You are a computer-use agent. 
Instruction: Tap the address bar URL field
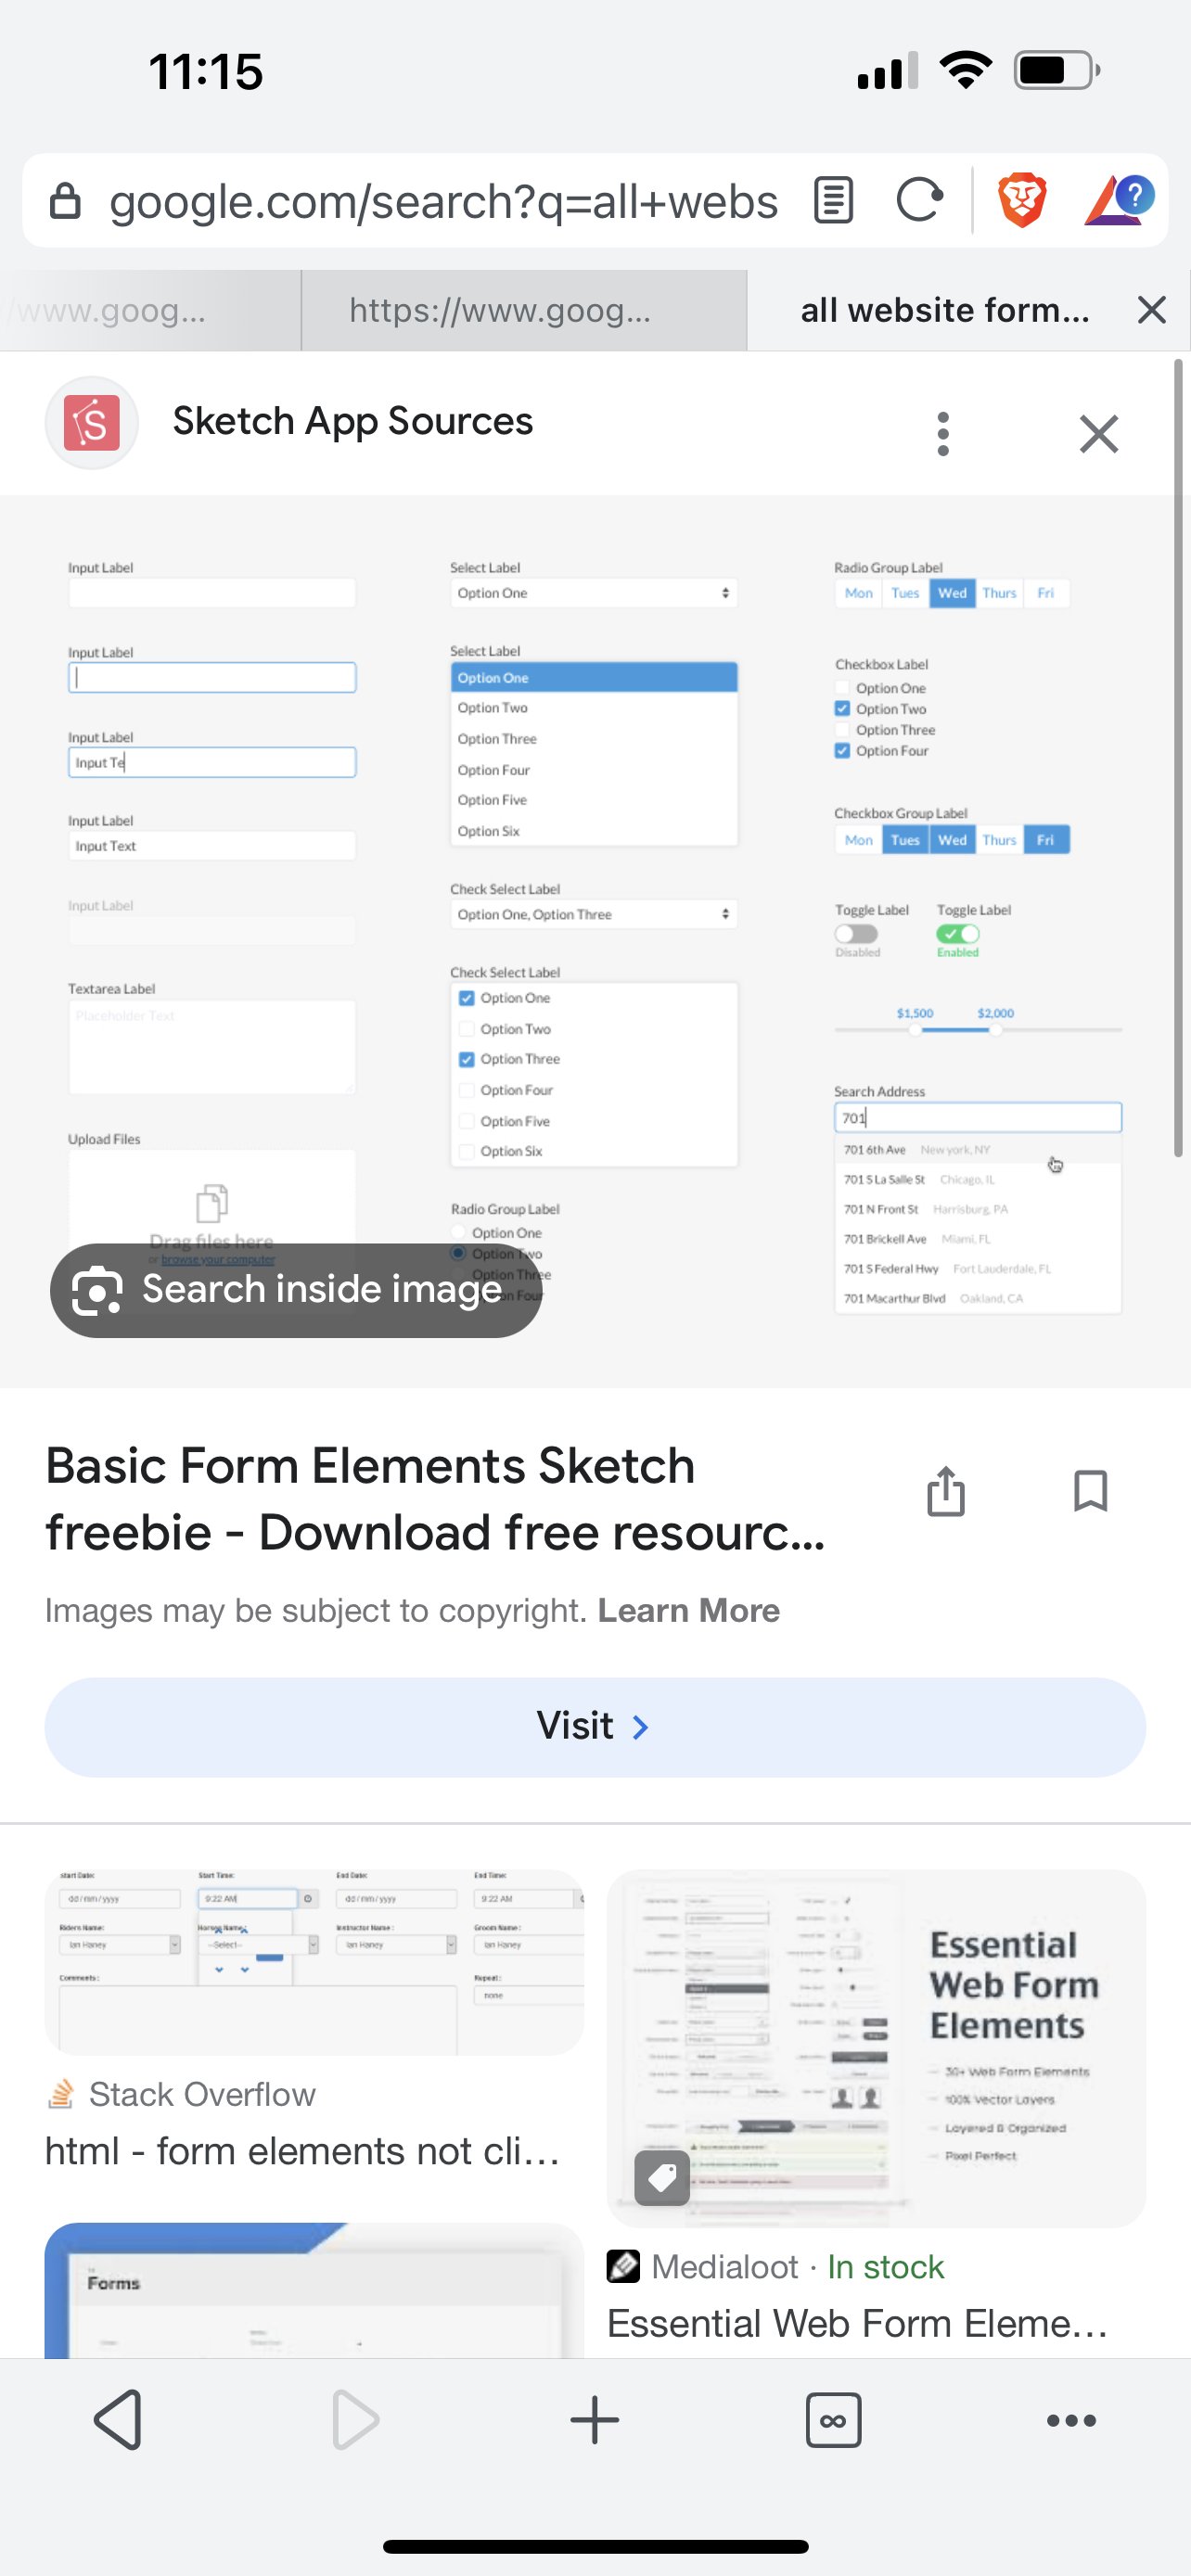[x=440, y=201]
